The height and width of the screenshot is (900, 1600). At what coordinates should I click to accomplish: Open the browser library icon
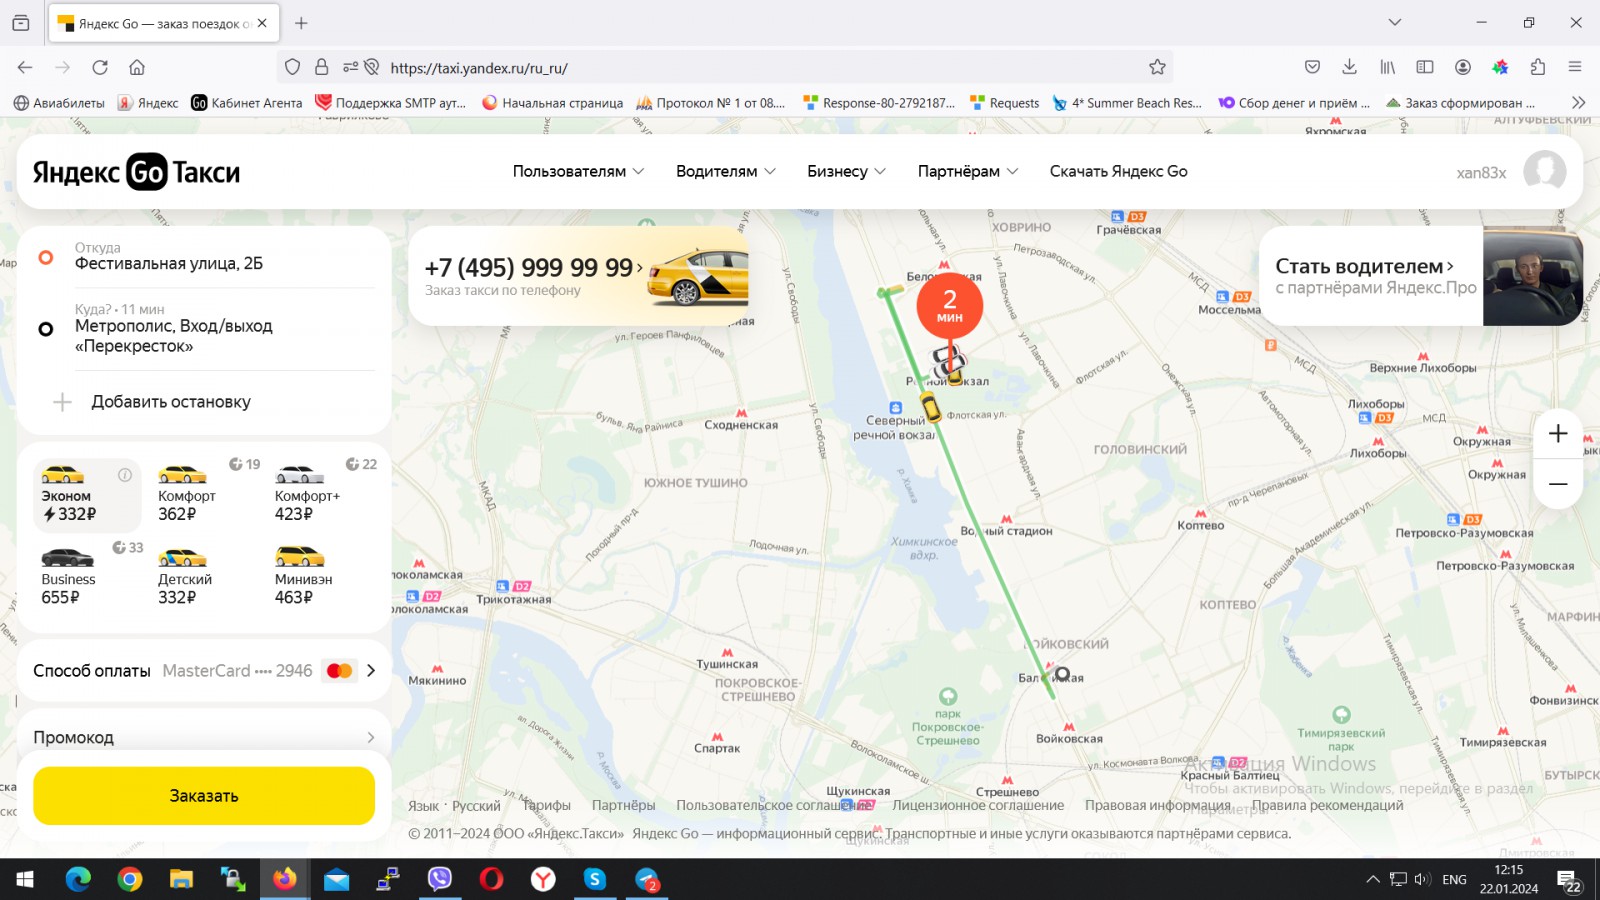(x=1387, y=67)
